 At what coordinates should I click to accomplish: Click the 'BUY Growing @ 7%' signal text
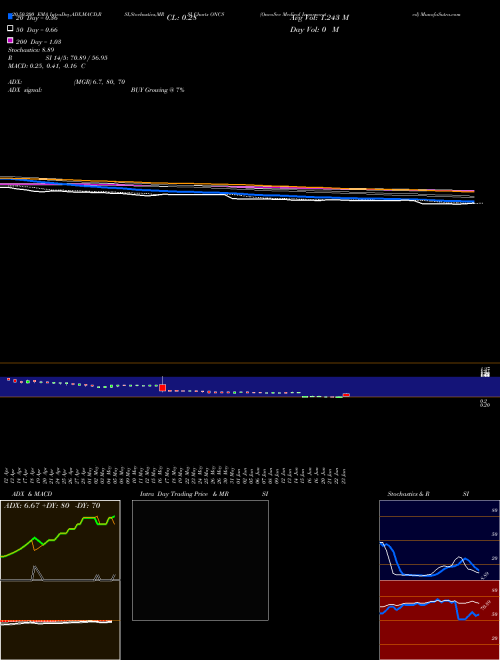coord(157,90)
